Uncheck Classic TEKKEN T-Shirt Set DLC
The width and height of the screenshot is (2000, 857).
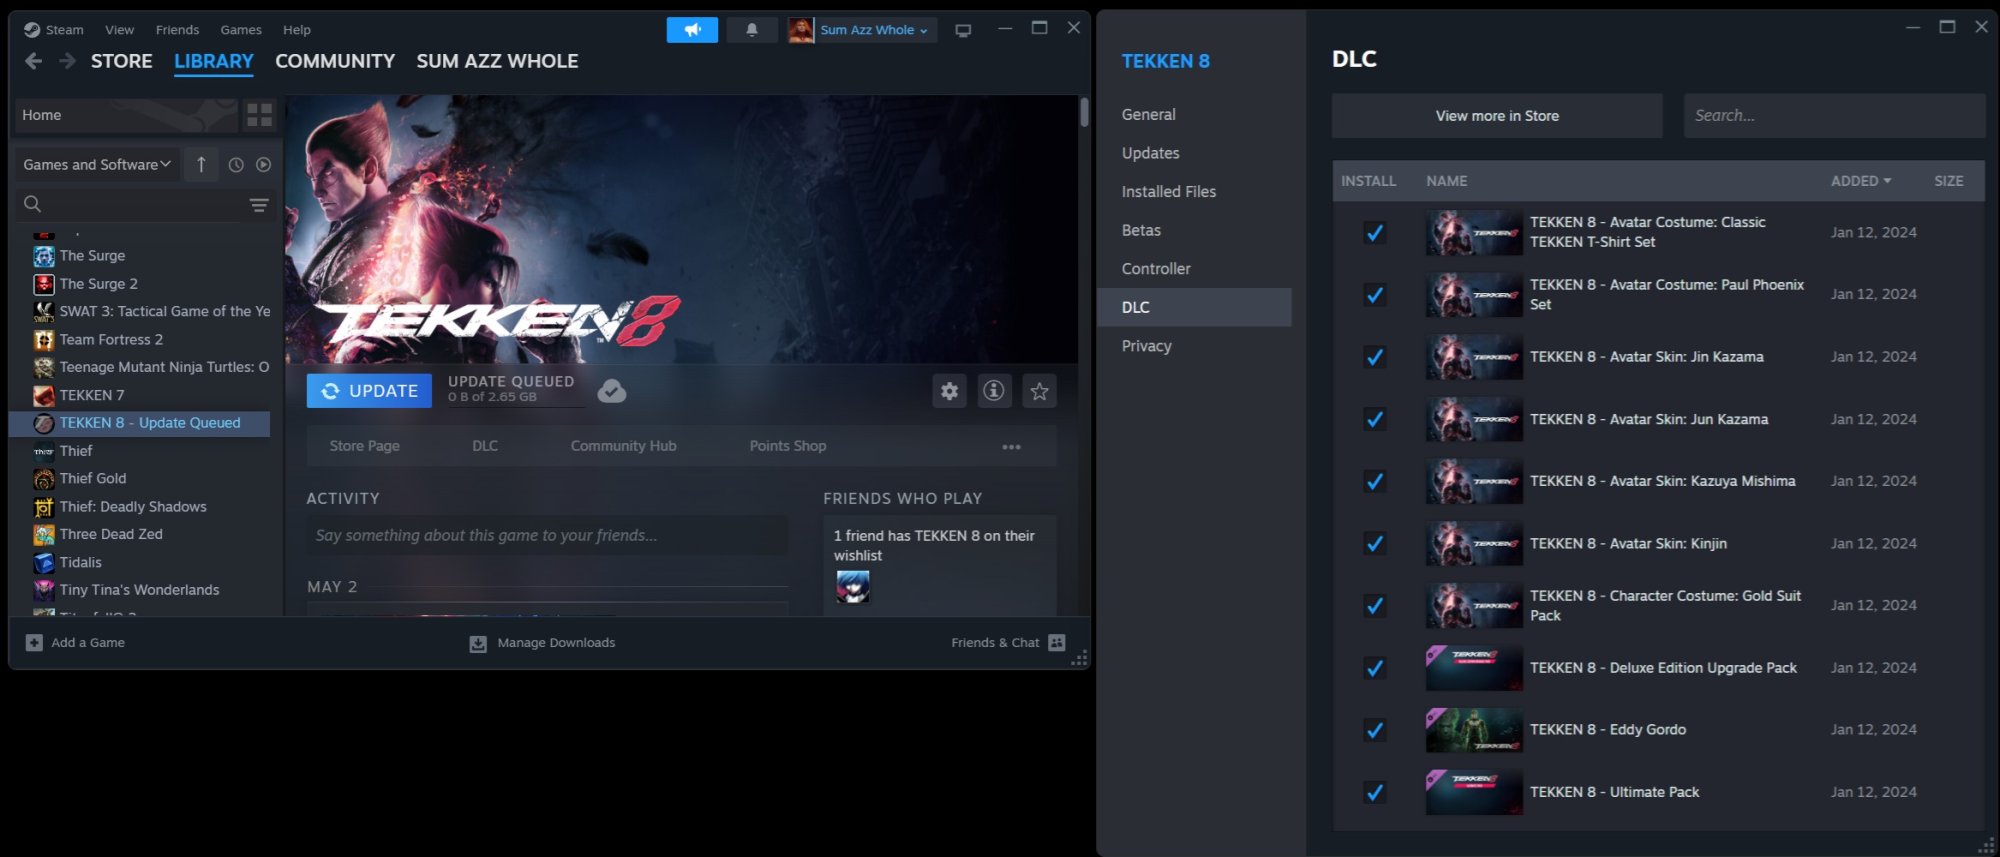click(1375, 233)
